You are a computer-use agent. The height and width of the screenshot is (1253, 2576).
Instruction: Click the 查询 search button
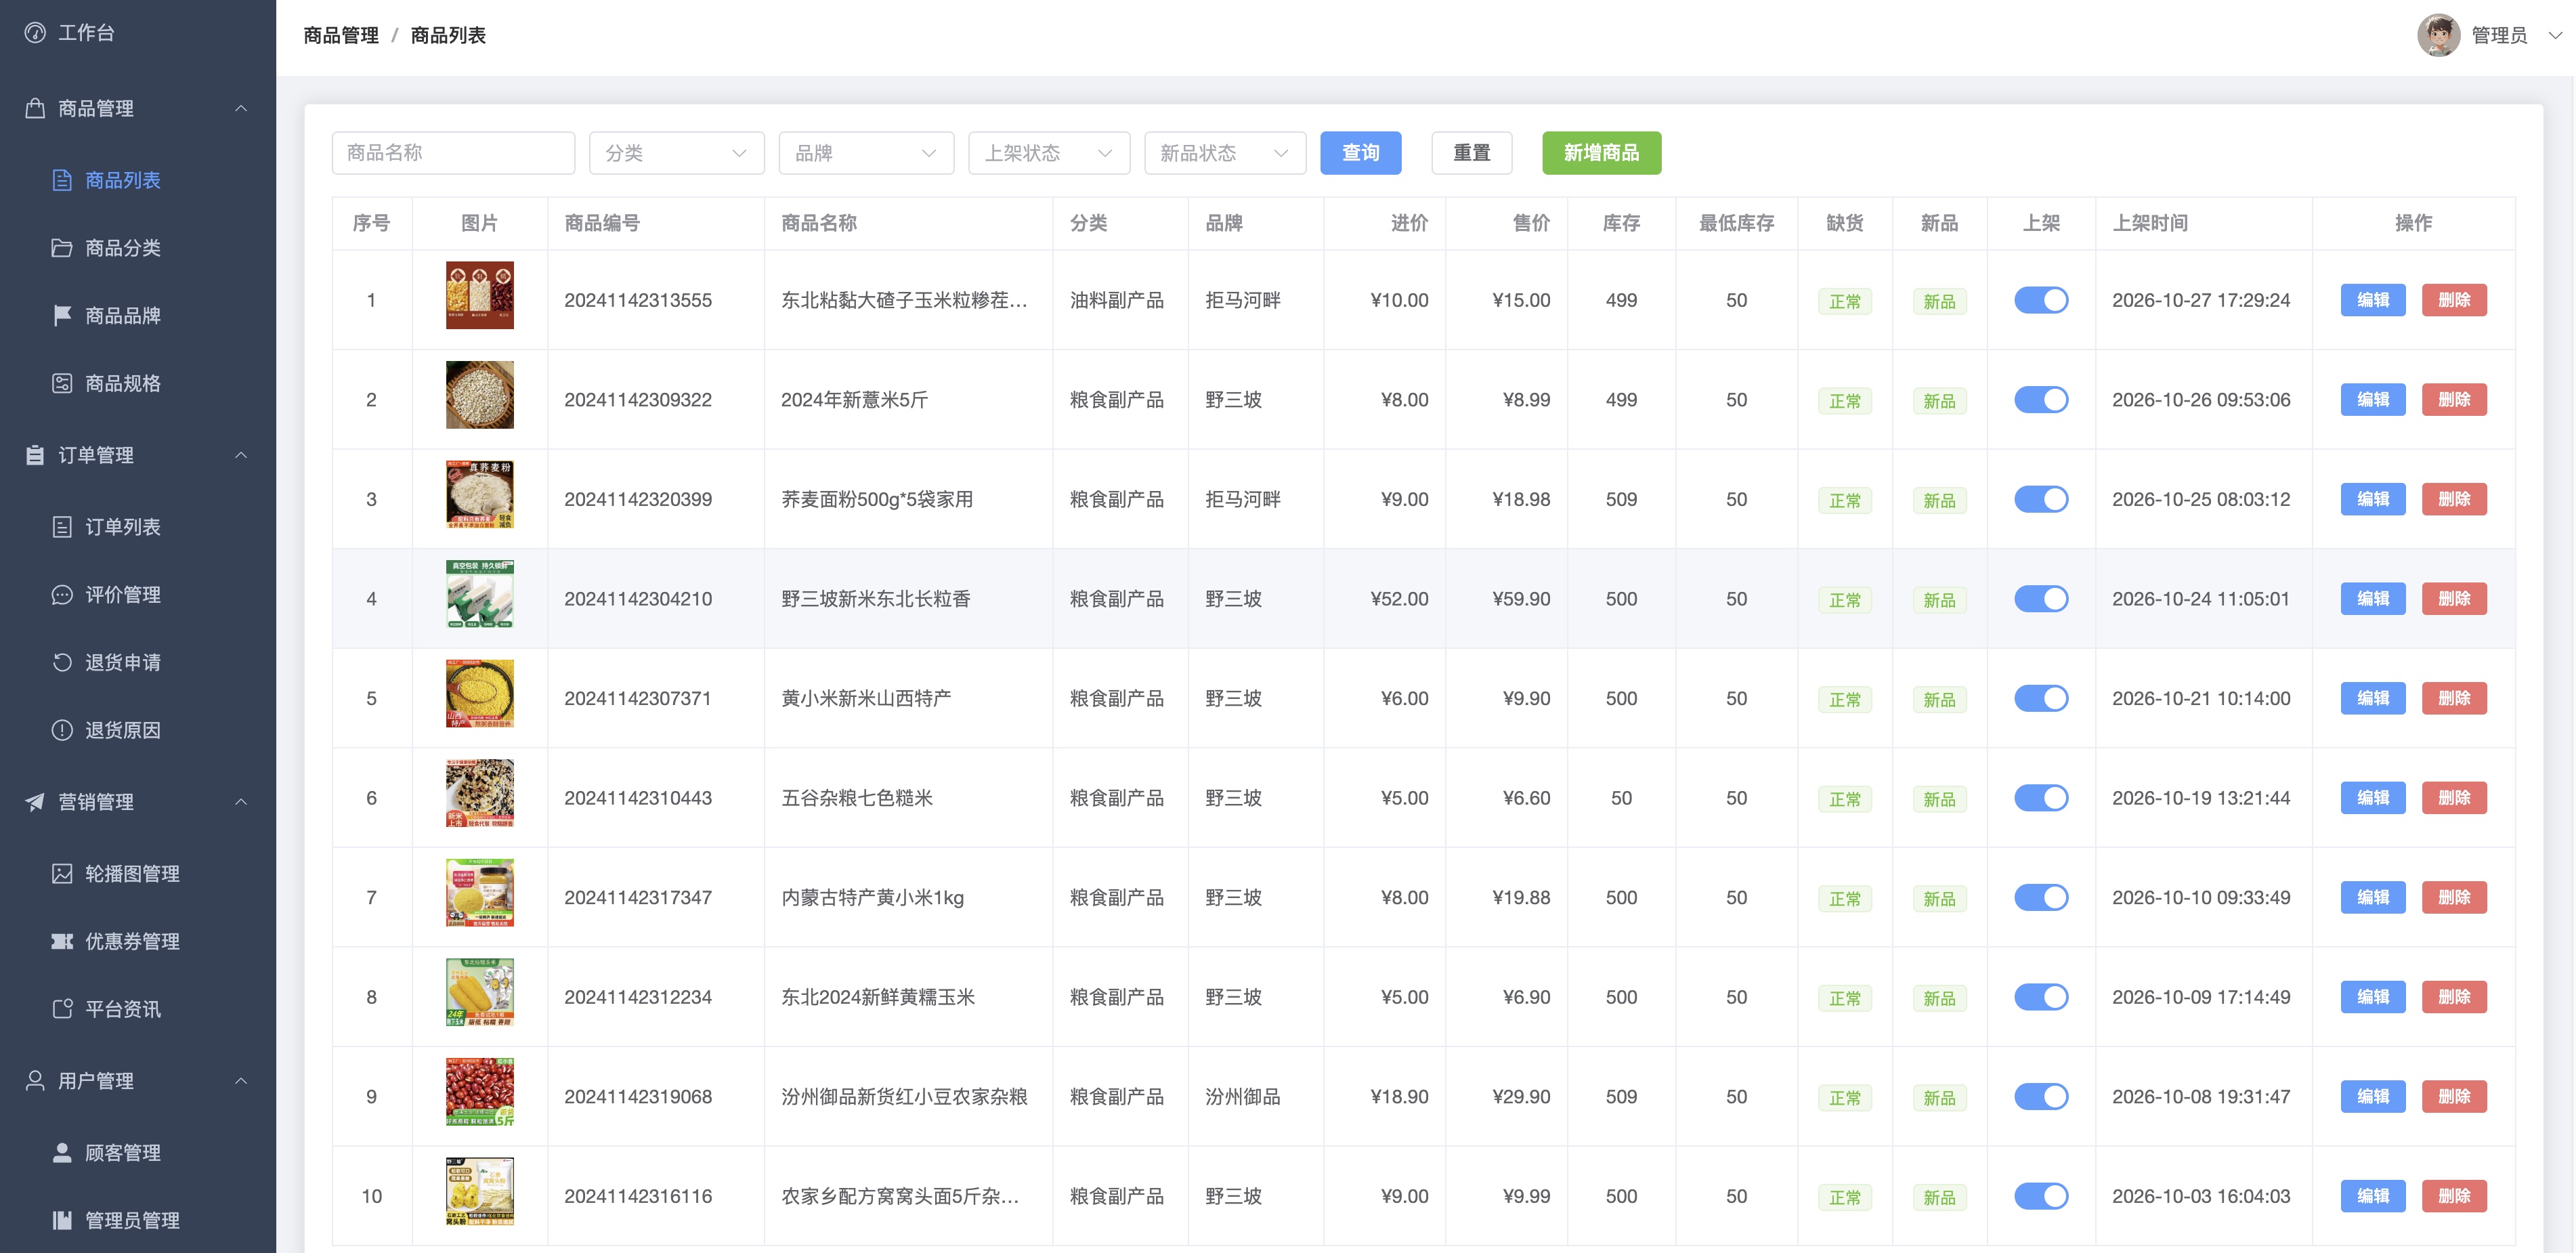click(x=1360, y=153)
